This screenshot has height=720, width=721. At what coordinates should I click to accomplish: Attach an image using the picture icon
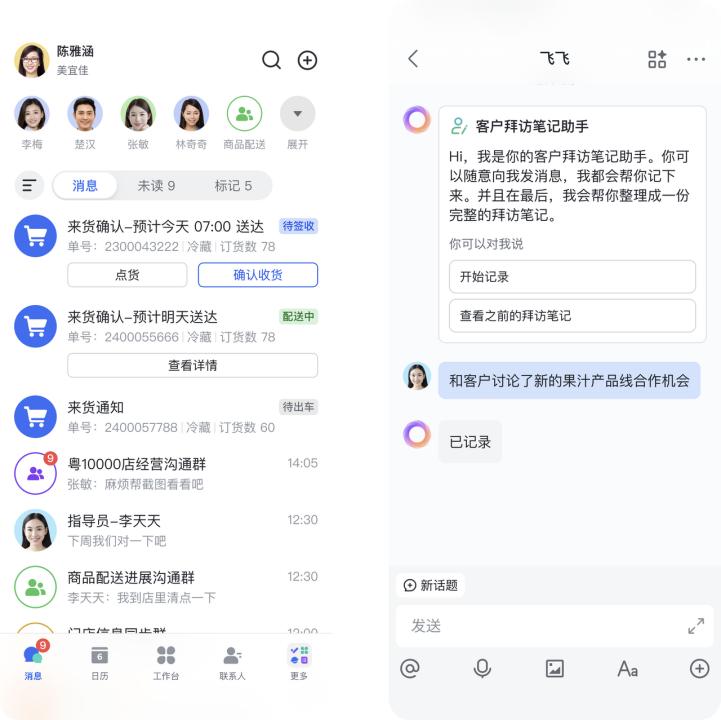(555, 669)
